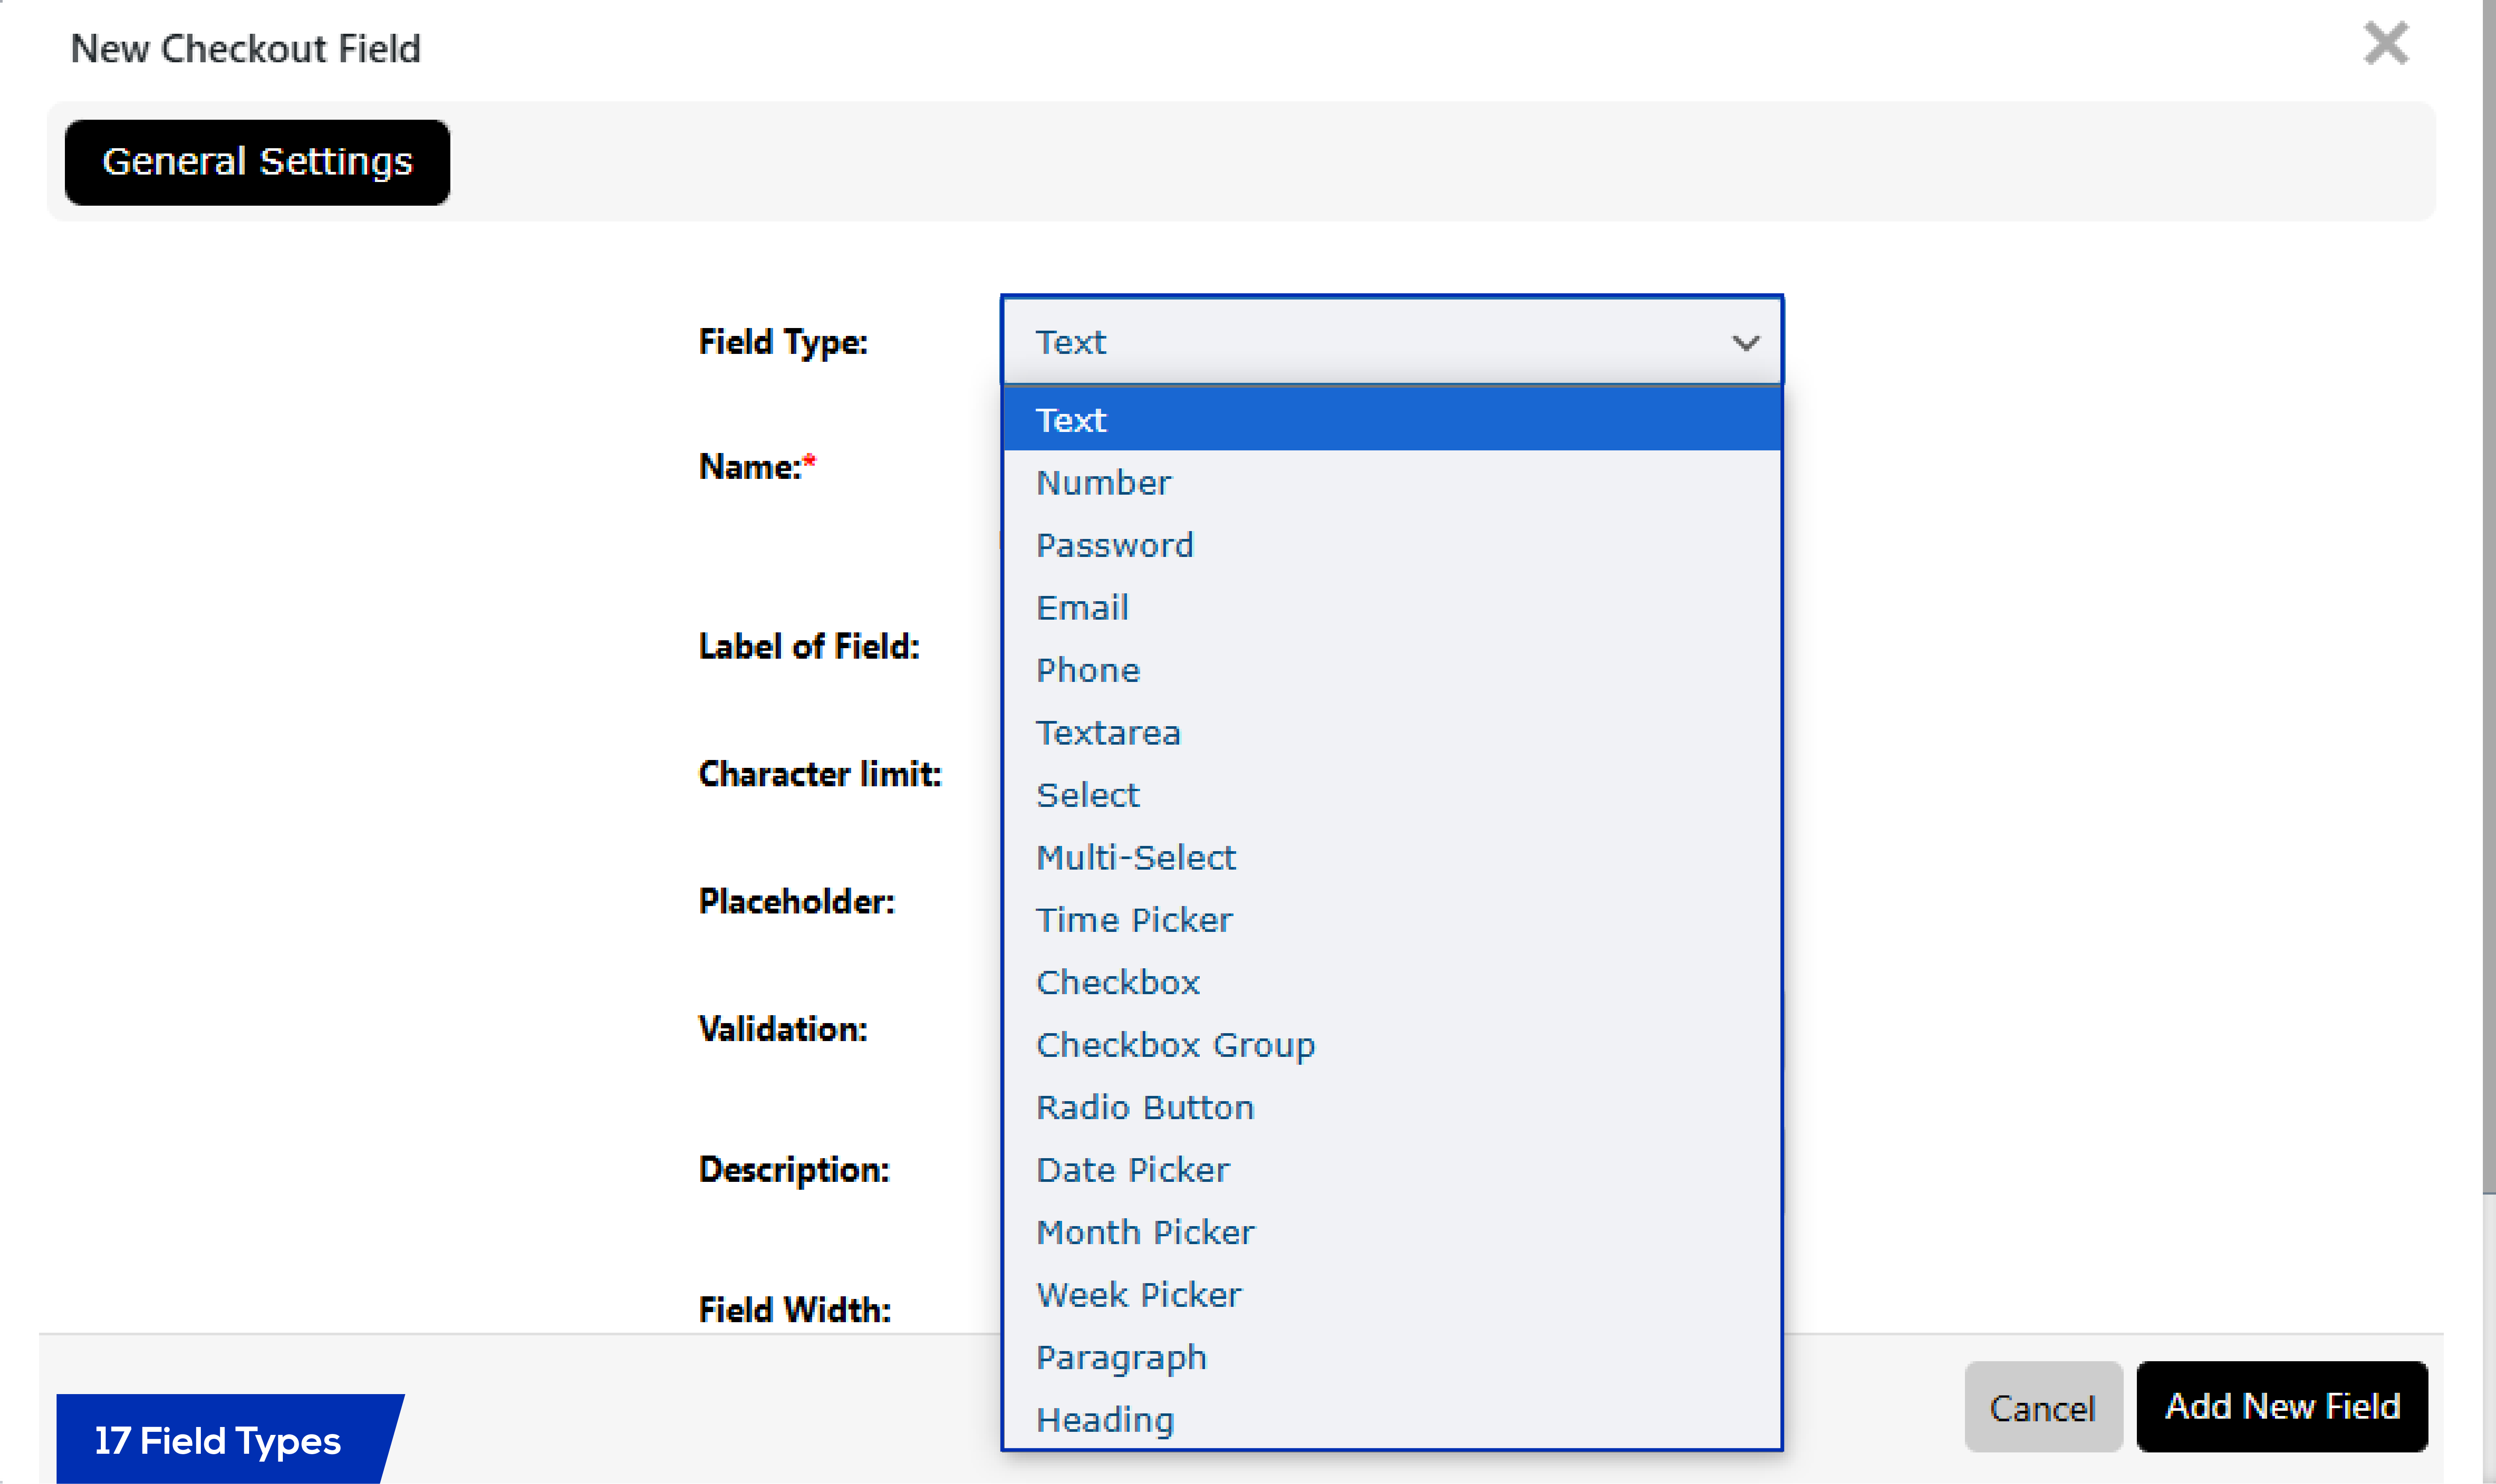
Task: Select Email from the dropdown list
Action: (1391, 608)
